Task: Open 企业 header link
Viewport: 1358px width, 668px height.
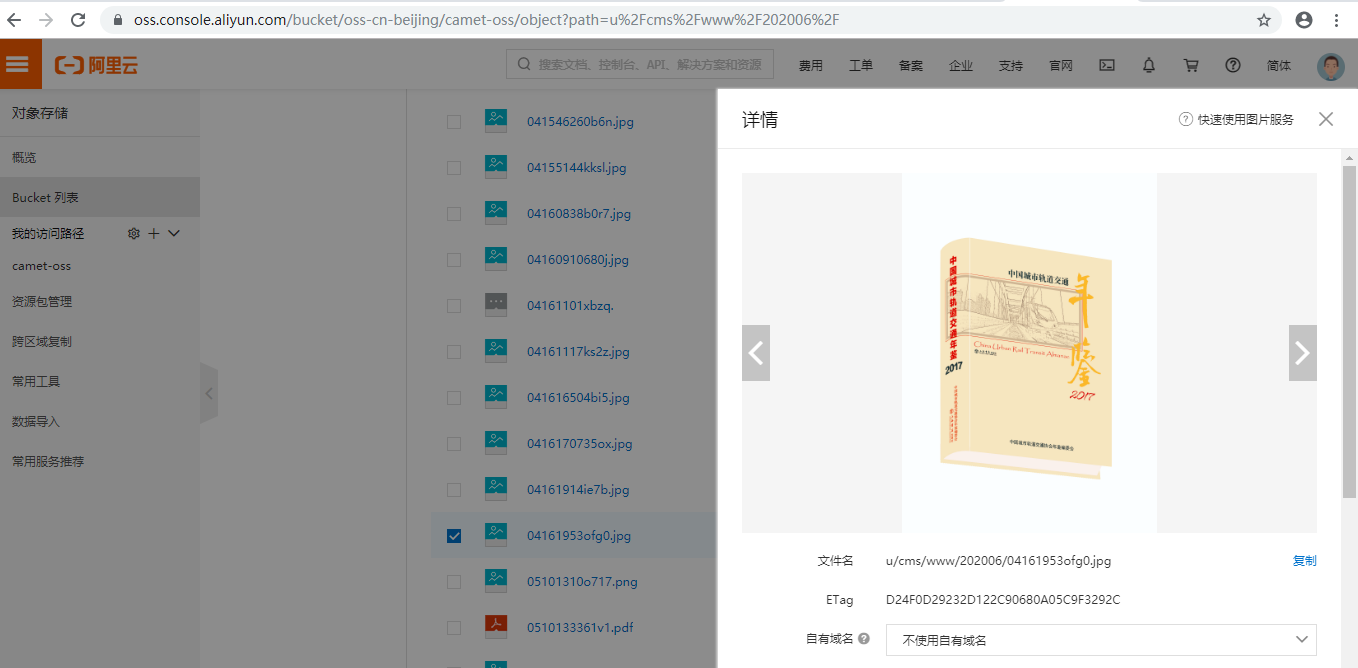Action: pos(961,66)
